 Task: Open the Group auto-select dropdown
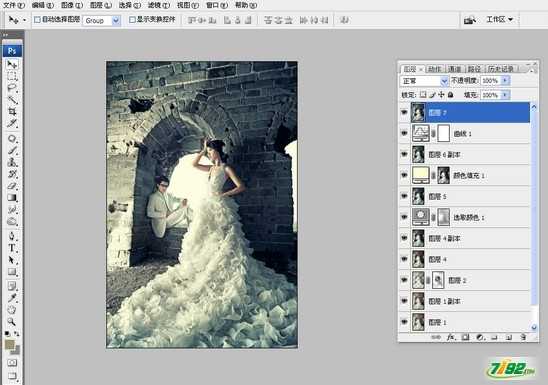102,21
